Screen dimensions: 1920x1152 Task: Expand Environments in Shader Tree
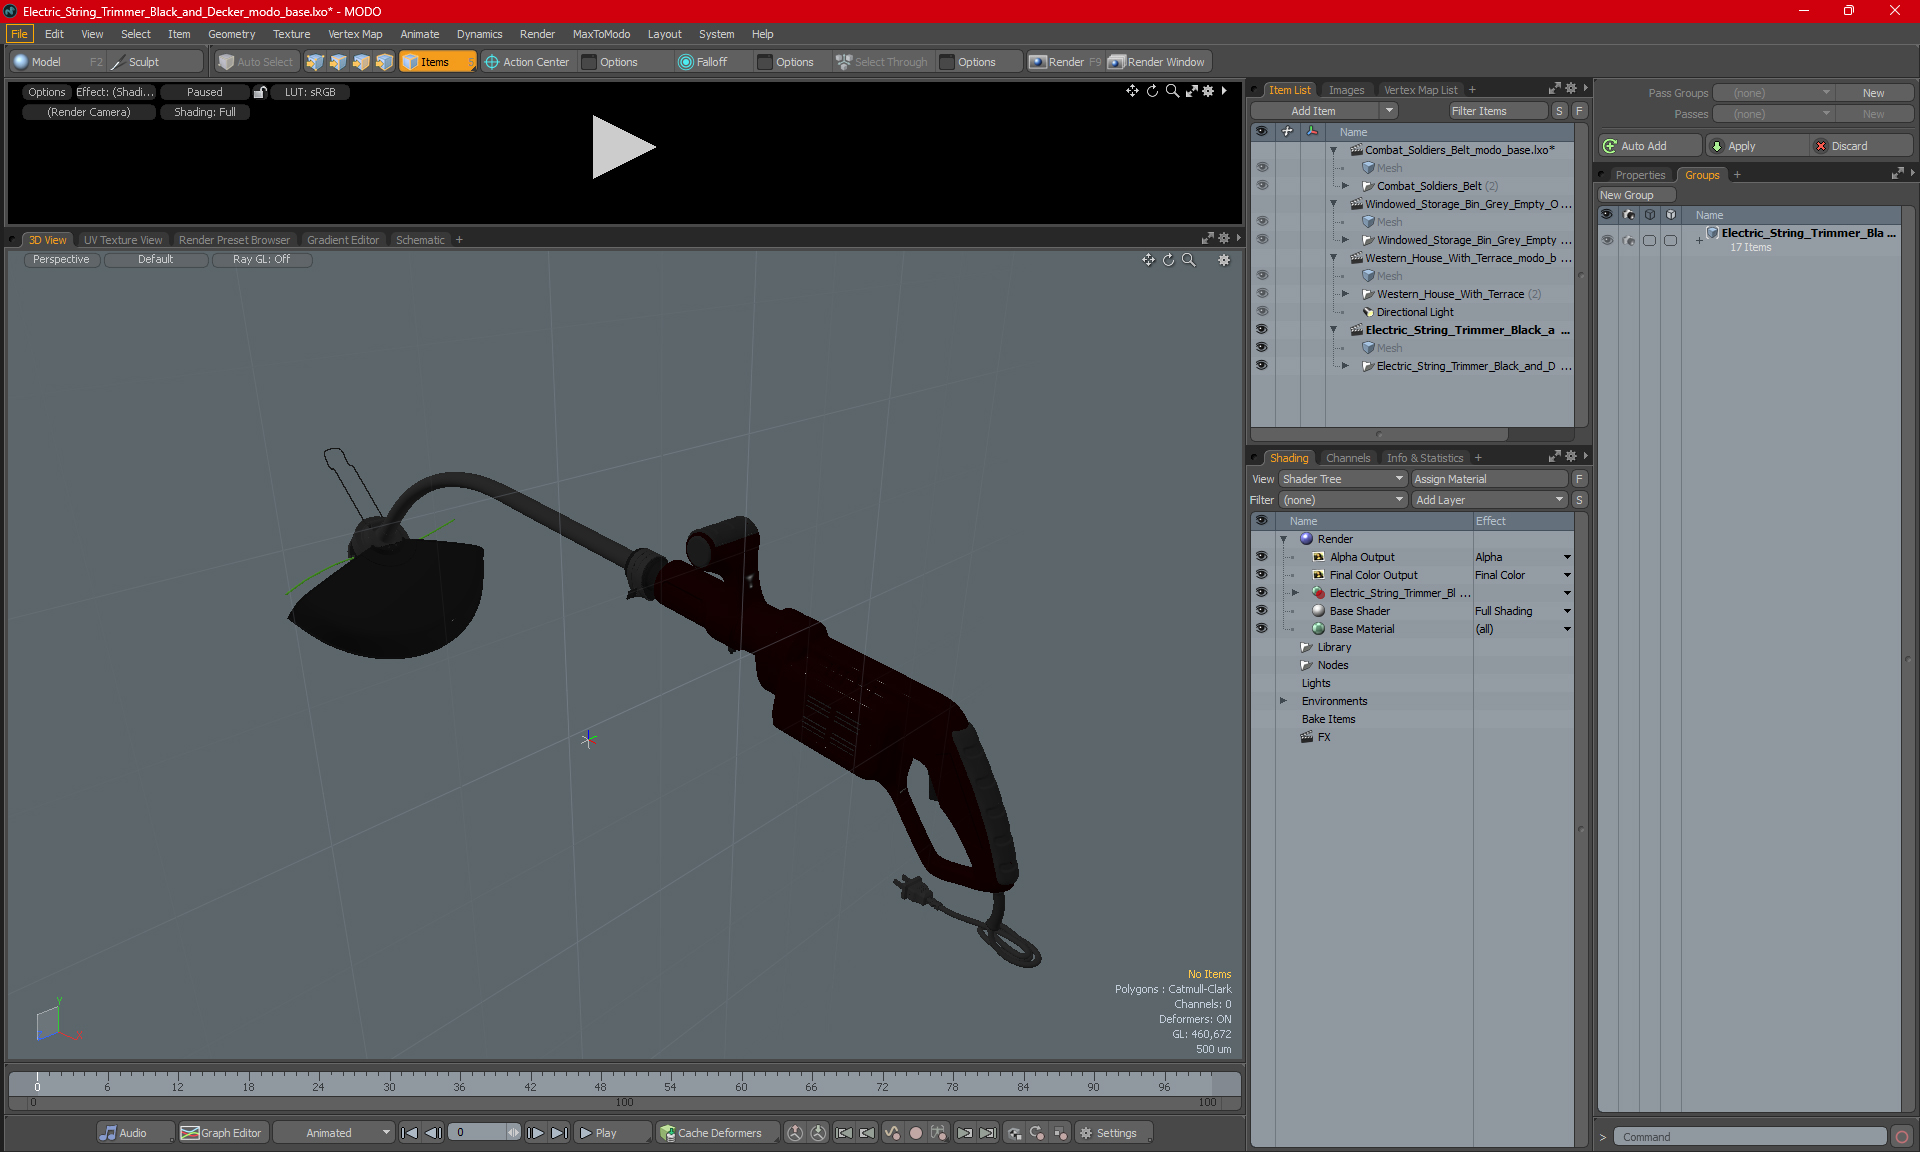1283,701
